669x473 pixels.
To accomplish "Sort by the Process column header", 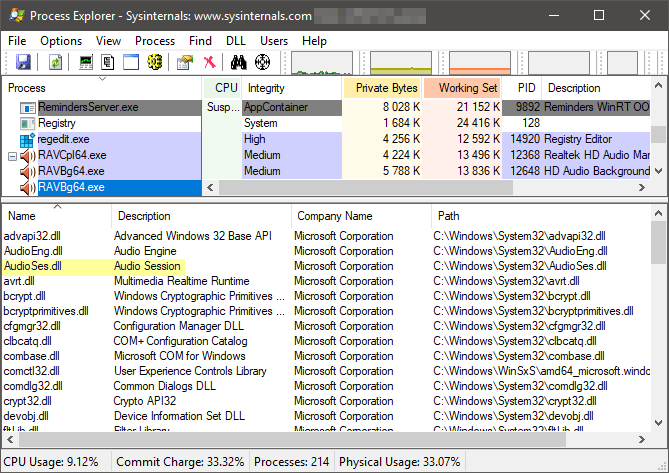I will click(102, 88).
